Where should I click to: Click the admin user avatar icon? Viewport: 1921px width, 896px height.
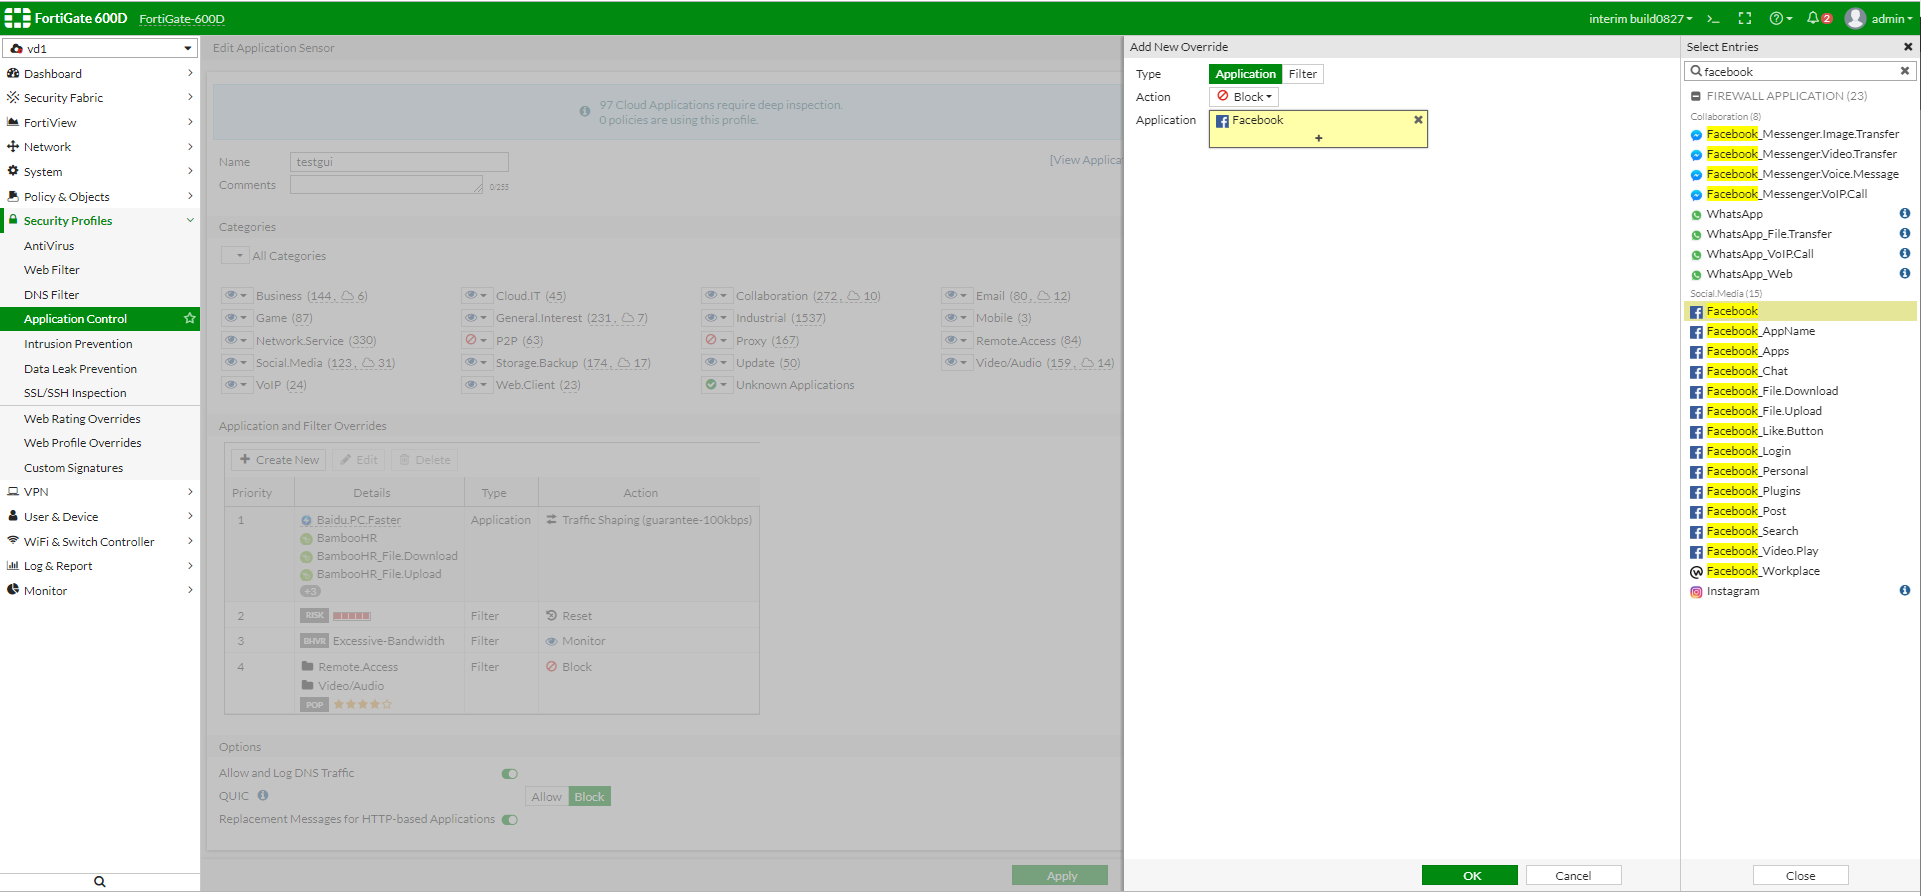[x=1855, y=18]
